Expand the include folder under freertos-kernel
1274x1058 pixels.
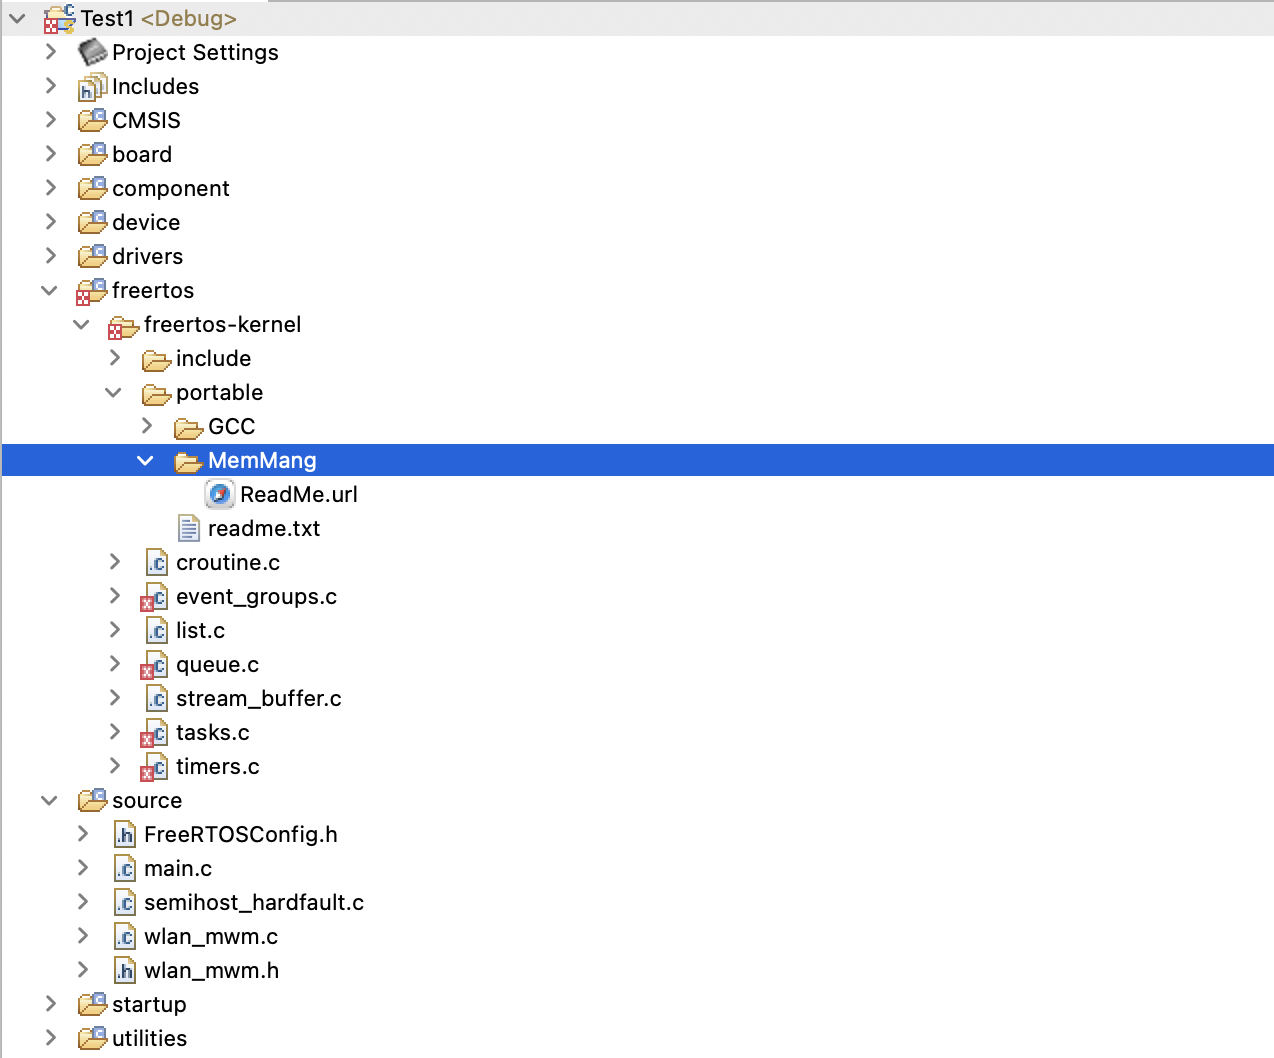(114, 358)
